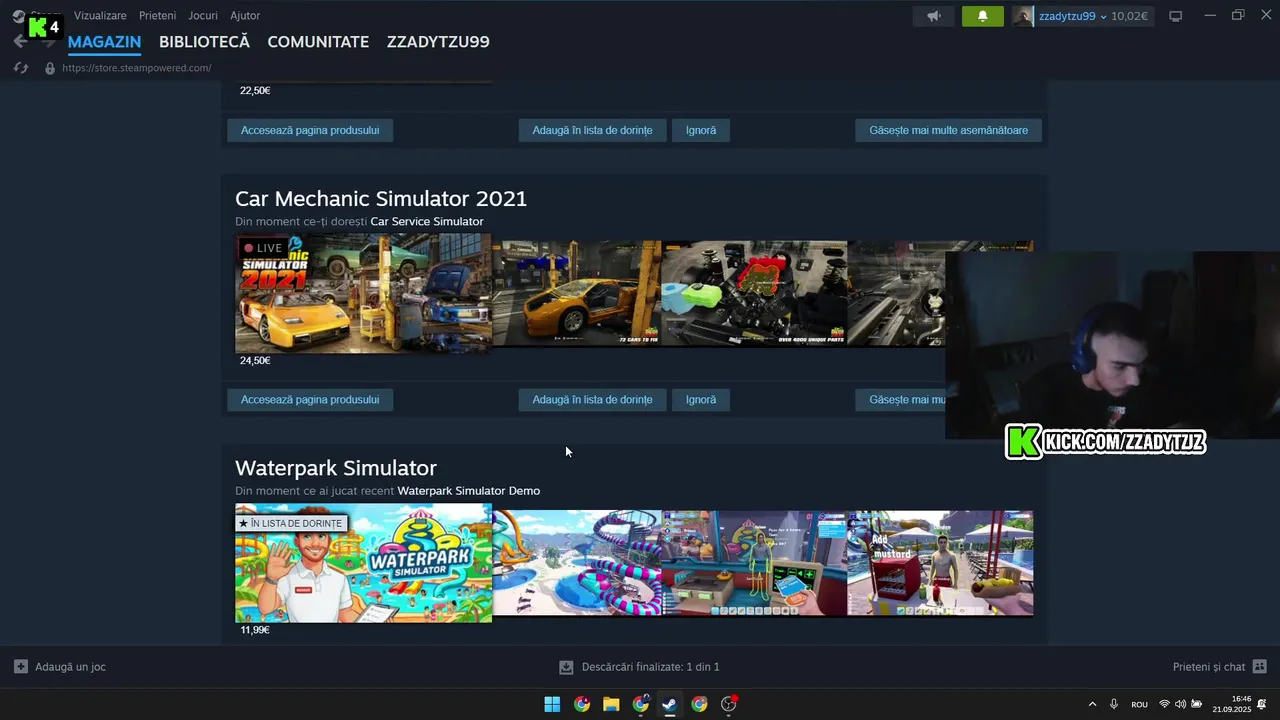Open the Prieteni menu
This screenshot has height=720, width=1280.
(x=158, y=16)
